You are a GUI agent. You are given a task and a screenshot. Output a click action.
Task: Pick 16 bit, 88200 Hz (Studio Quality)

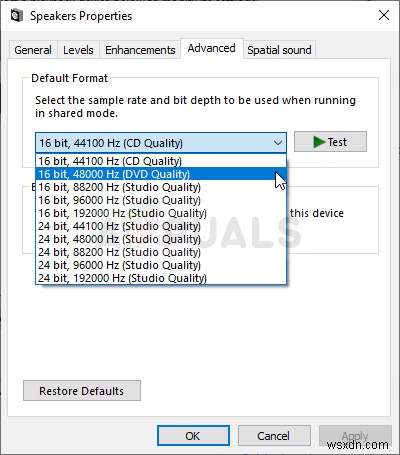click(x=161, y=187)
